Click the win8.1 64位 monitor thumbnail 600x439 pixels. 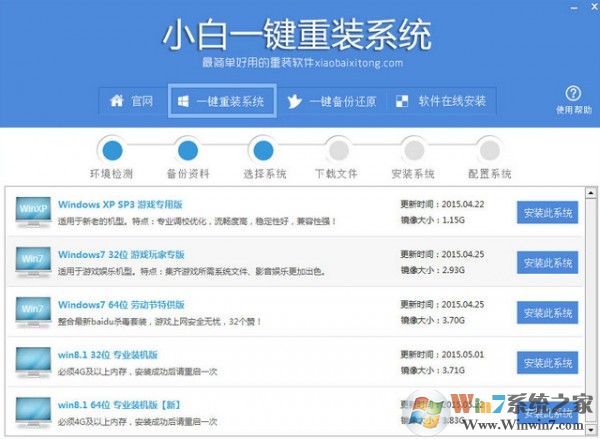click(x=33, y=412)
